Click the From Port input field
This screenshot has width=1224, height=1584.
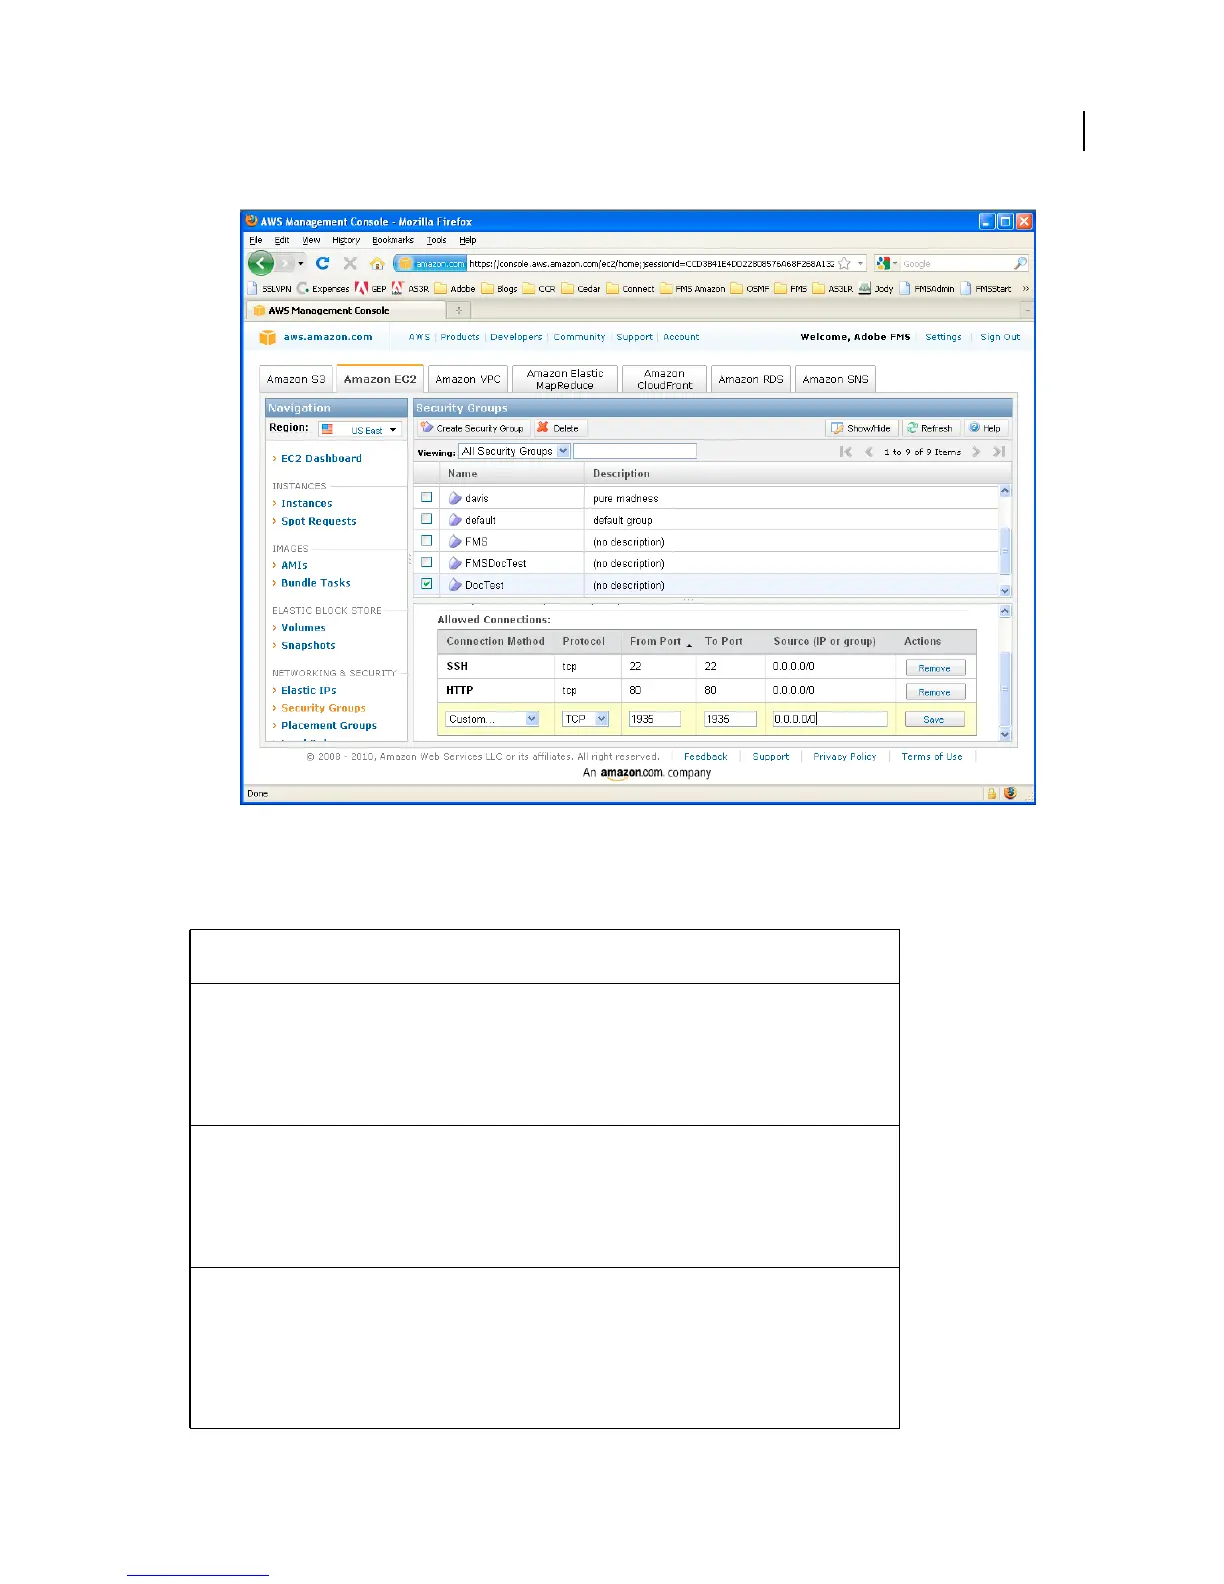pyautogui.click(x=655, y=719)
